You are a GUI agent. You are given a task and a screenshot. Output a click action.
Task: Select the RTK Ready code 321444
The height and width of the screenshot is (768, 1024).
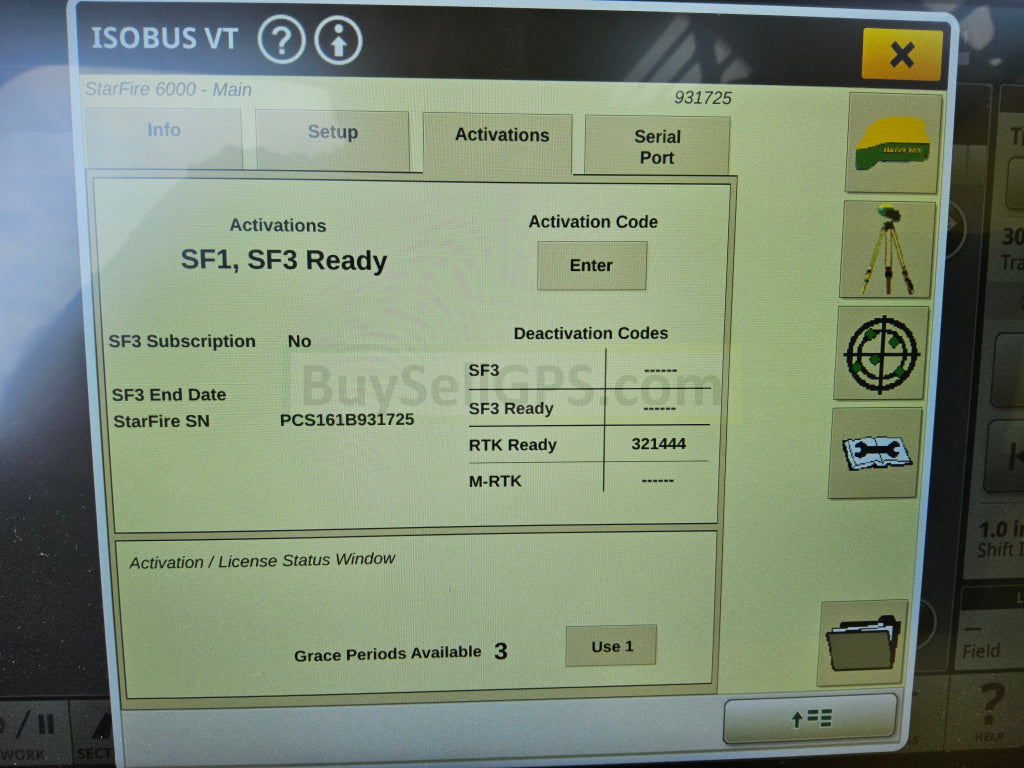658,444
